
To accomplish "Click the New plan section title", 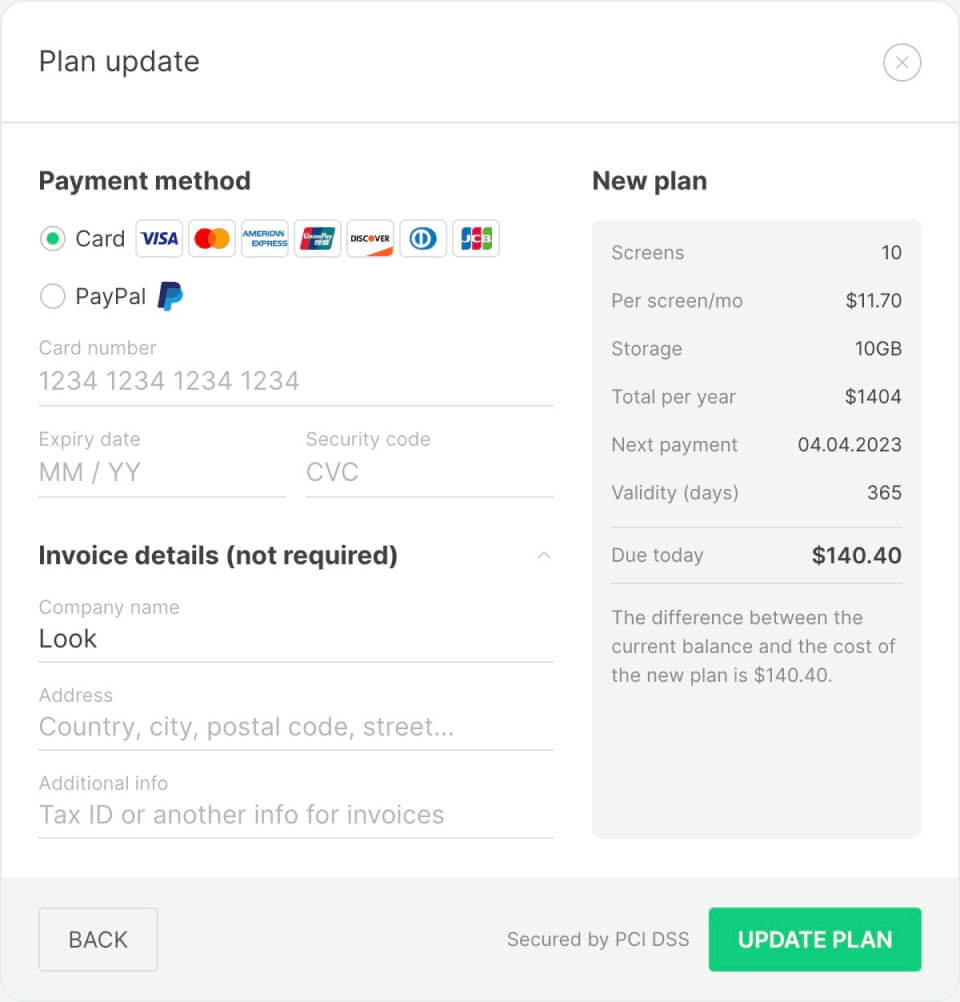I will pos(649,181).
